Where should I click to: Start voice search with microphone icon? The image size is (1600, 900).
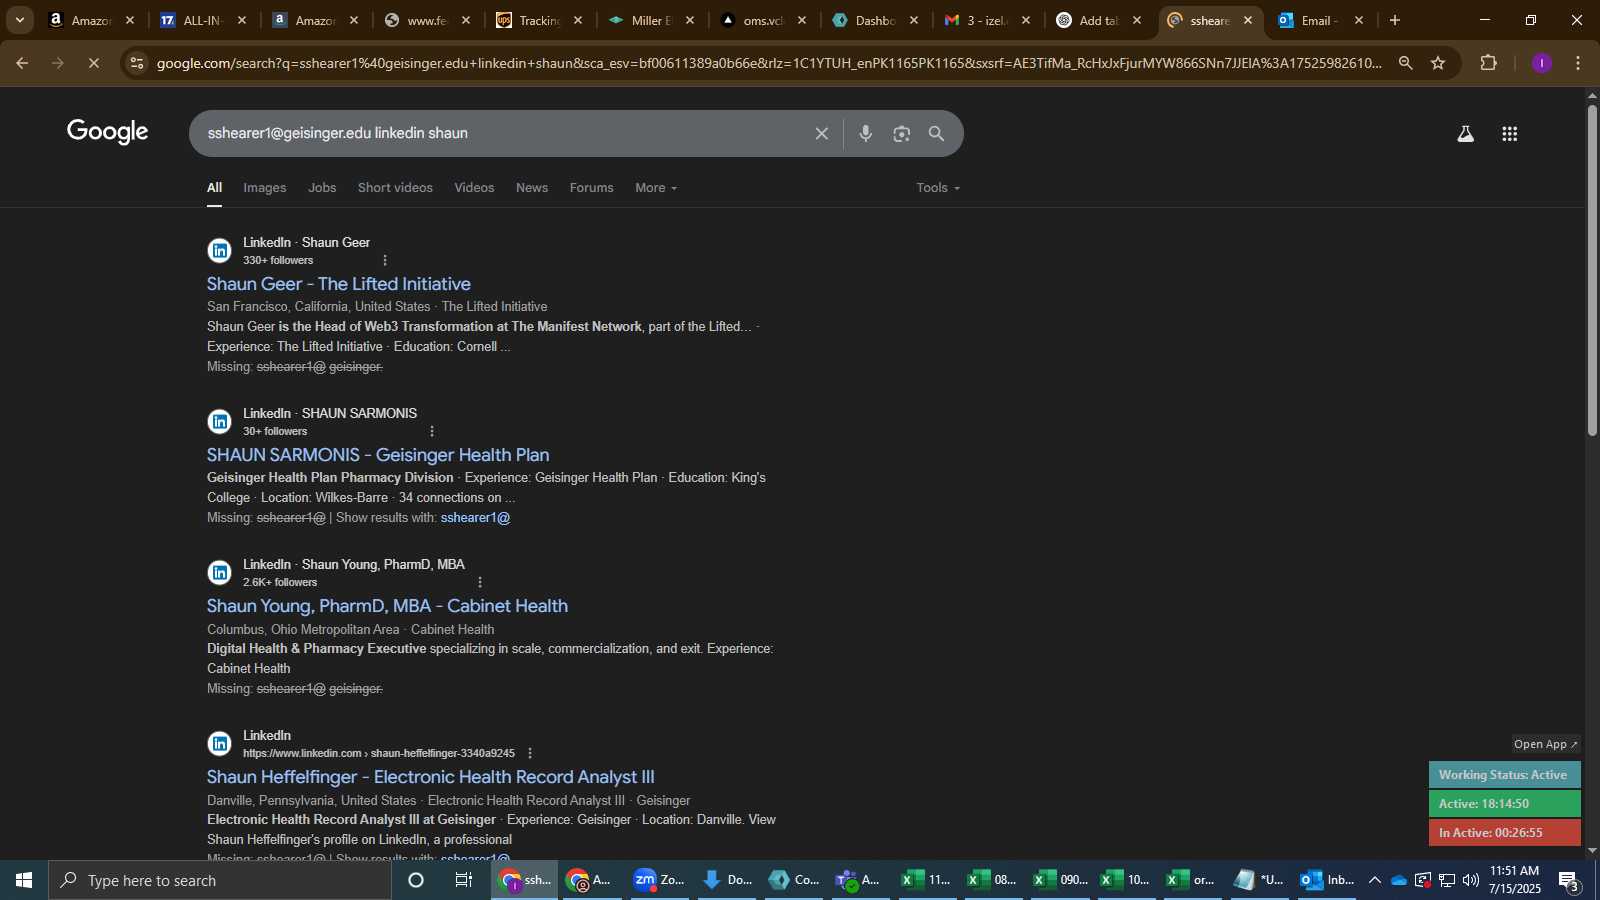point(866,133)
